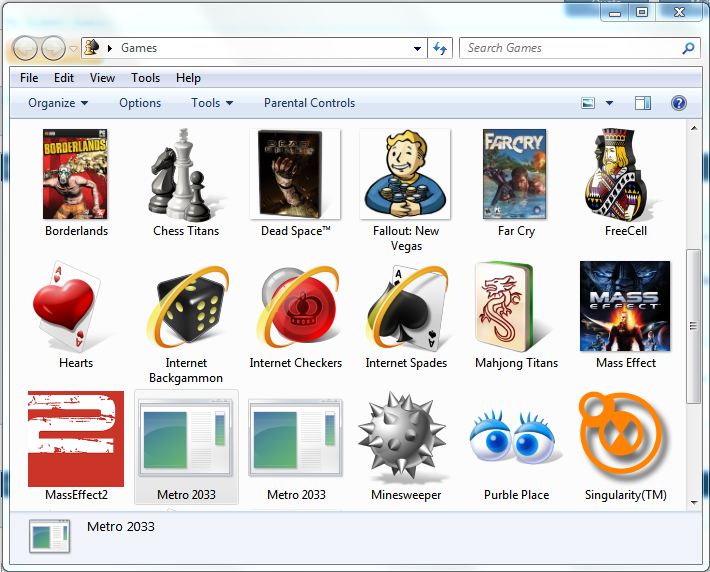This screenshot has height=572, width=710.
Task: Click the refresh button beside address bar
Action: coord(440,48)
